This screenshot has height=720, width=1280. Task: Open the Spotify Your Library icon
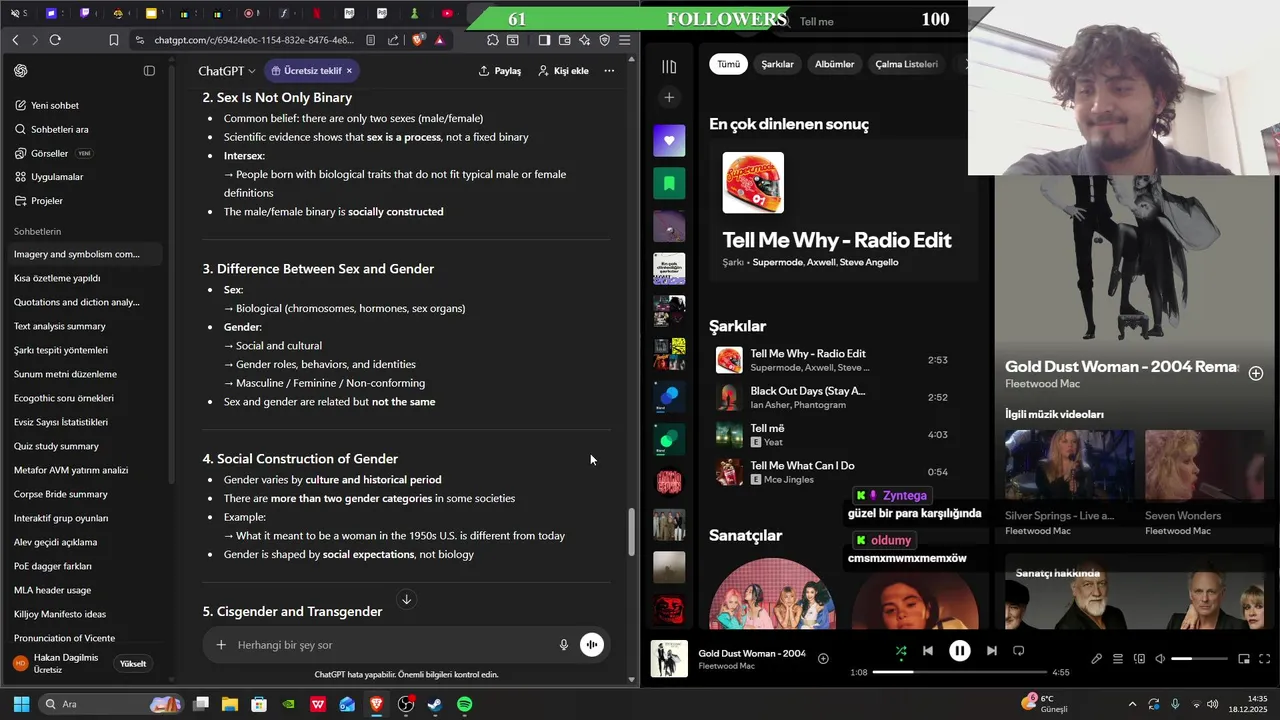click(669, 66)
